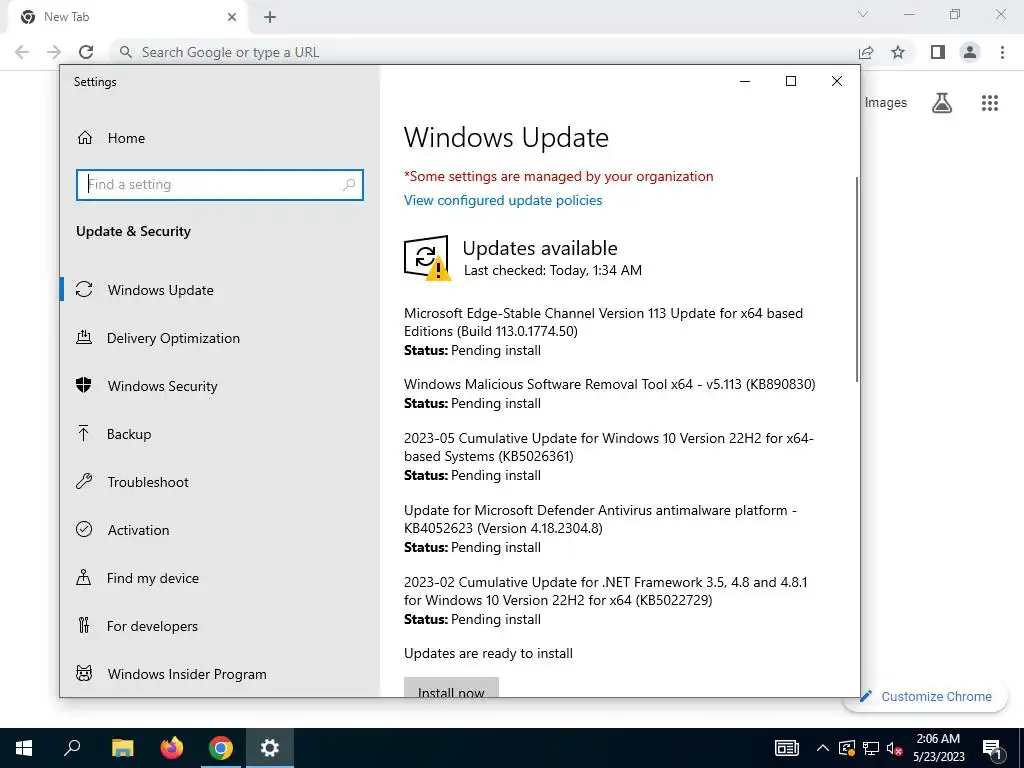The width and height of the screenshot is (1024, 768).
Task: Open Find my device settings
Action: (152, 578)
